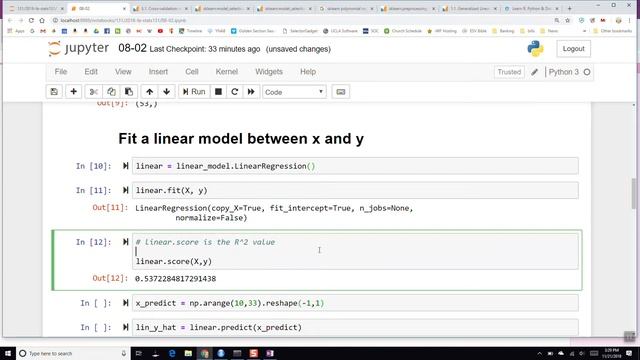Open the Widgets menu
This screenshot has width=640, height=360.
(x=269, y=72)
